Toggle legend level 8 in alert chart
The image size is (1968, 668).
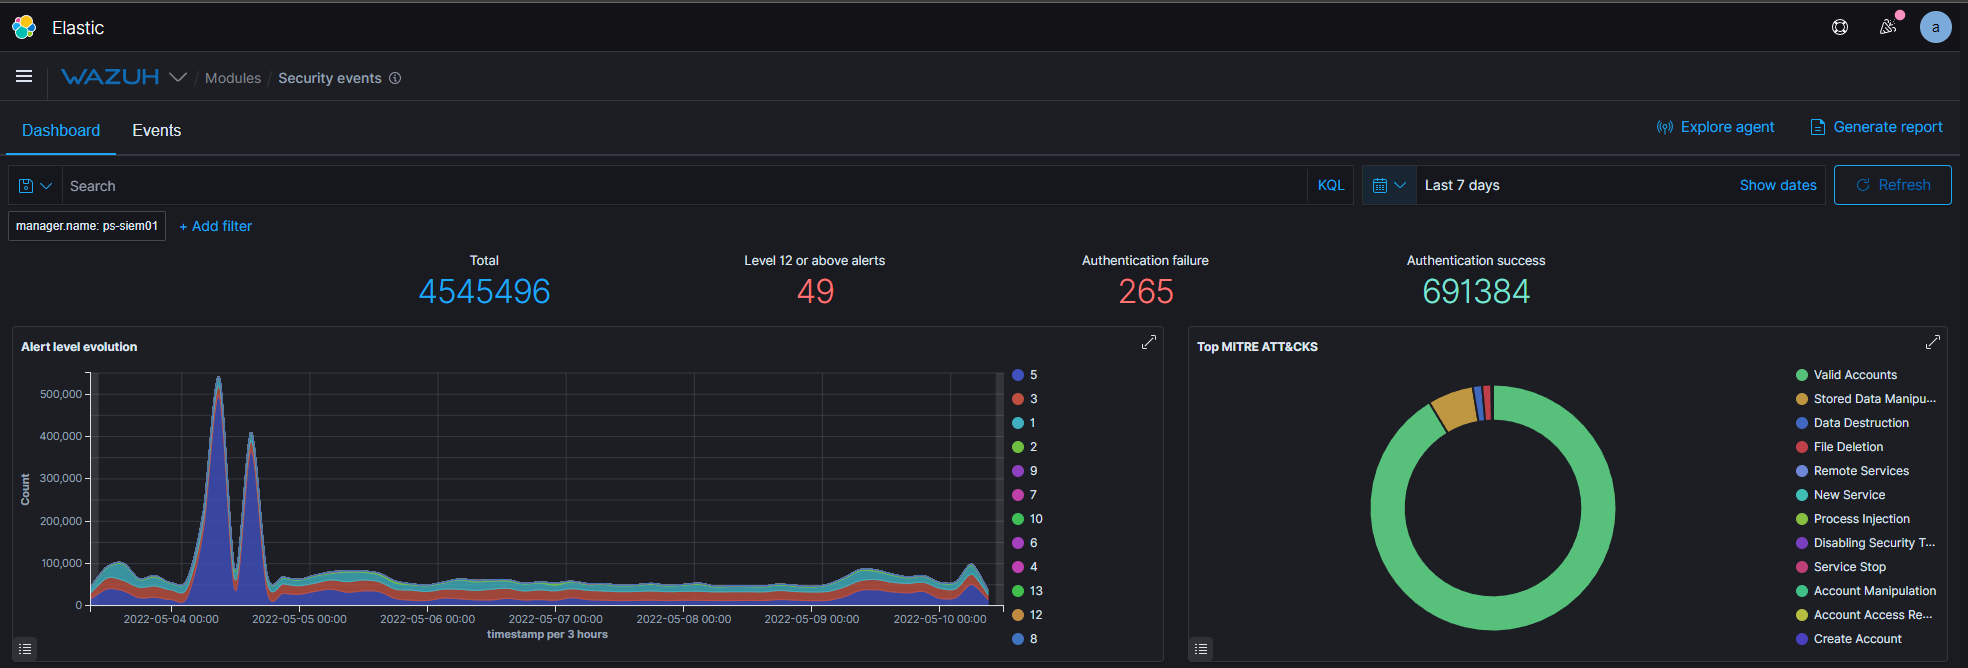pyautogui.click(x=1025, y=639)
